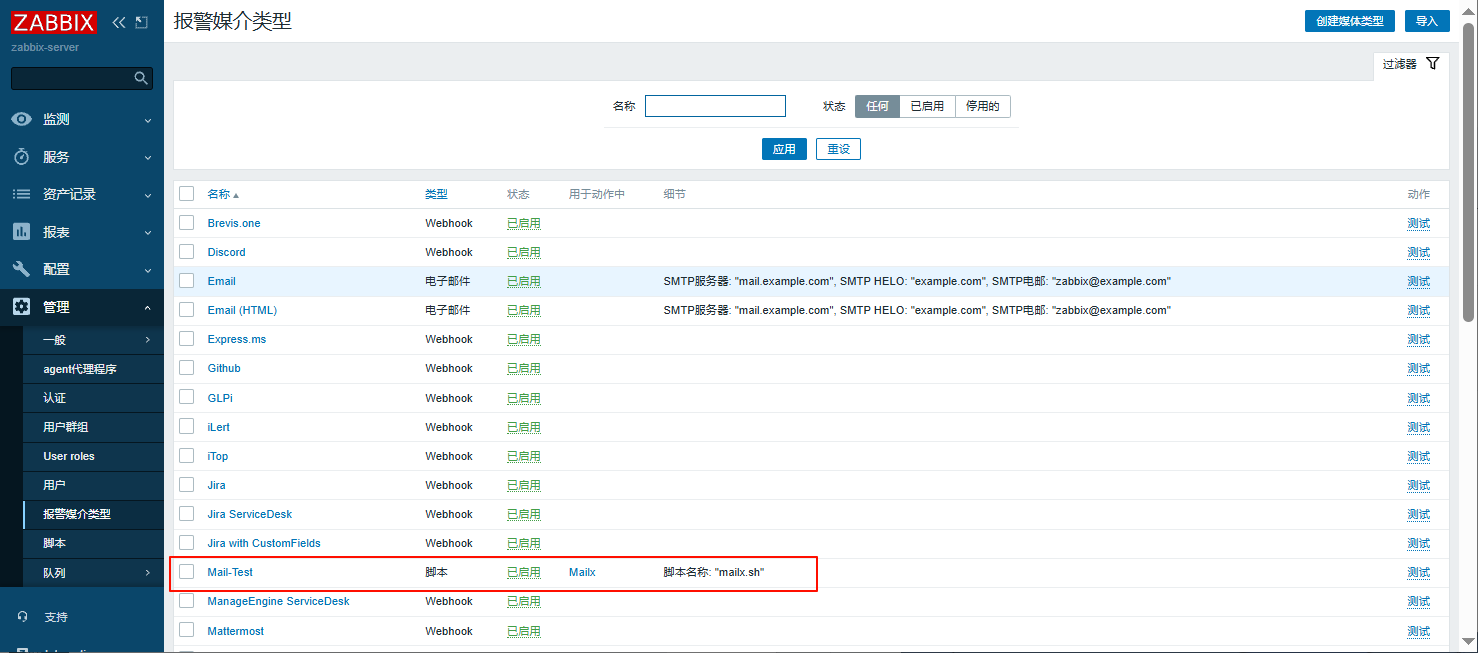Expand the 服务 menu chevron
Image resolution: width=1478 pixels, height=653 pixels.
point(148,158)
